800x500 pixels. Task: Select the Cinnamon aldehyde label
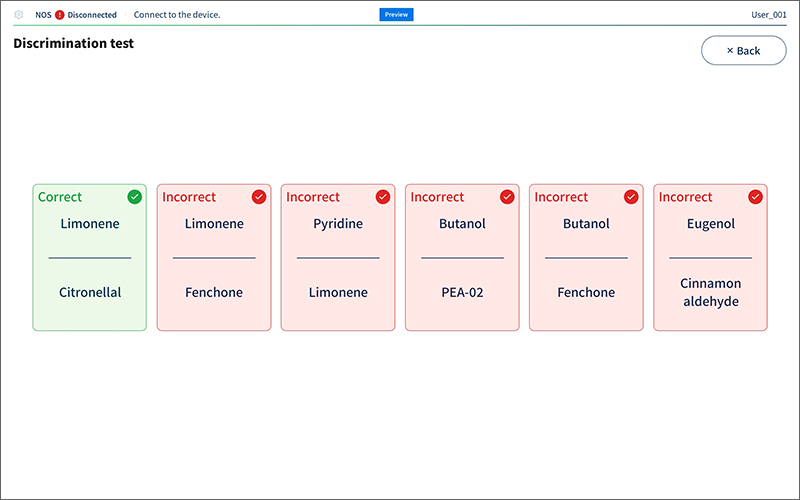710,292
